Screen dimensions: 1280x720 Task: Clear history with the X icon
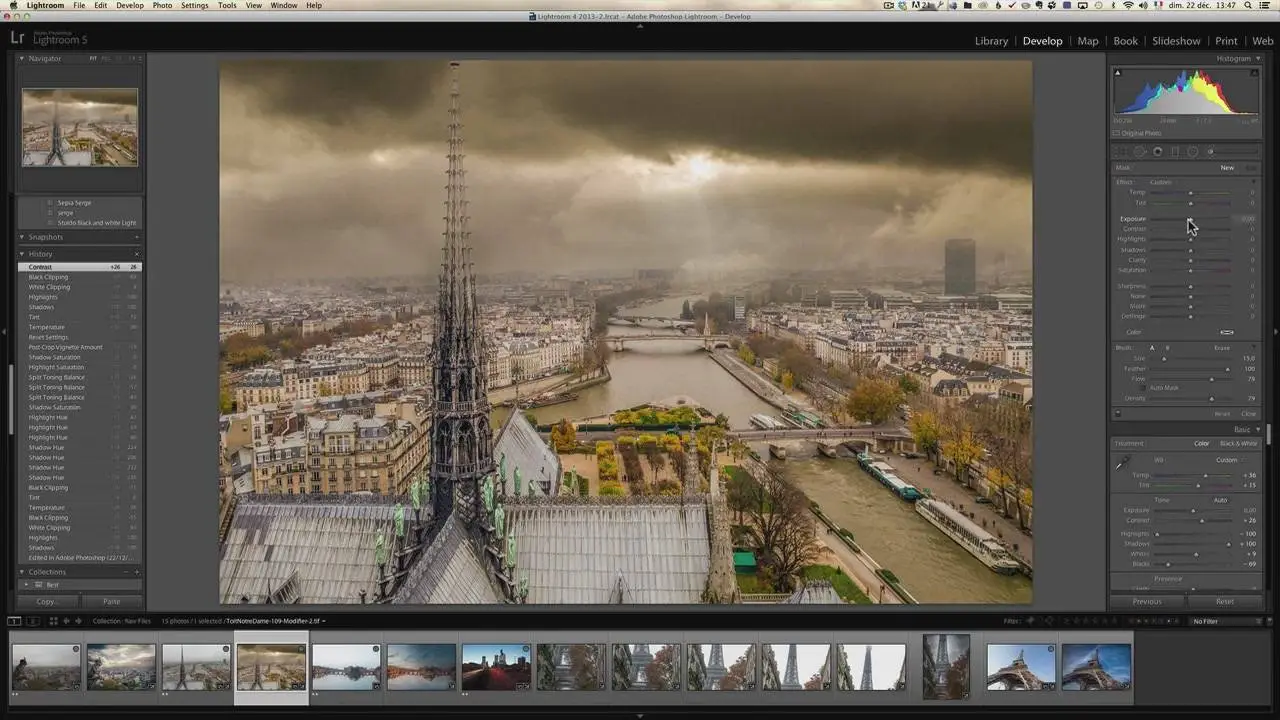[x=137, y=254]
